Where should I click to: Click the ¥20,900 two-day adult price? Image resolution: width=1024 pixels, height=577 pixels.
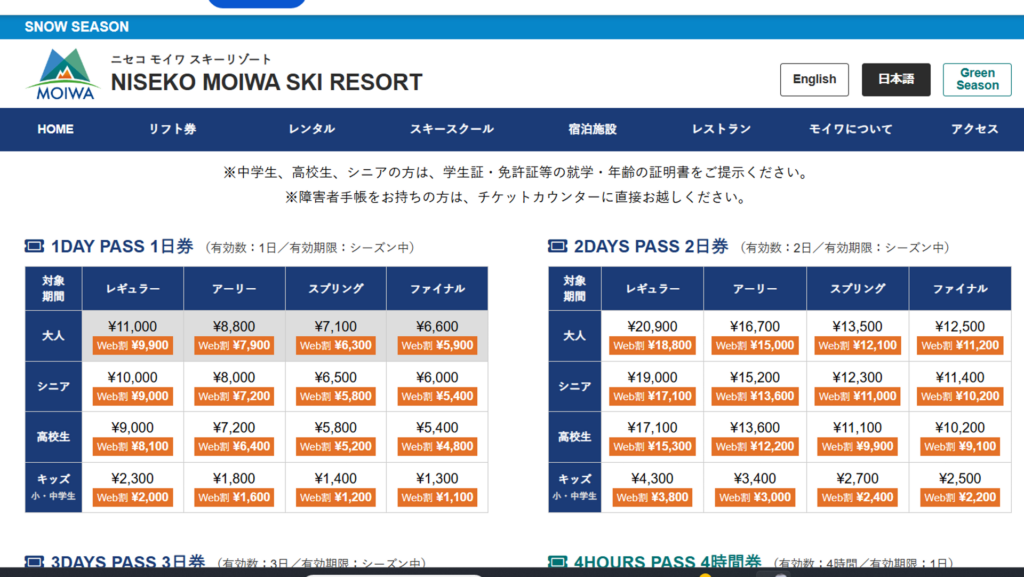(652, 326)
